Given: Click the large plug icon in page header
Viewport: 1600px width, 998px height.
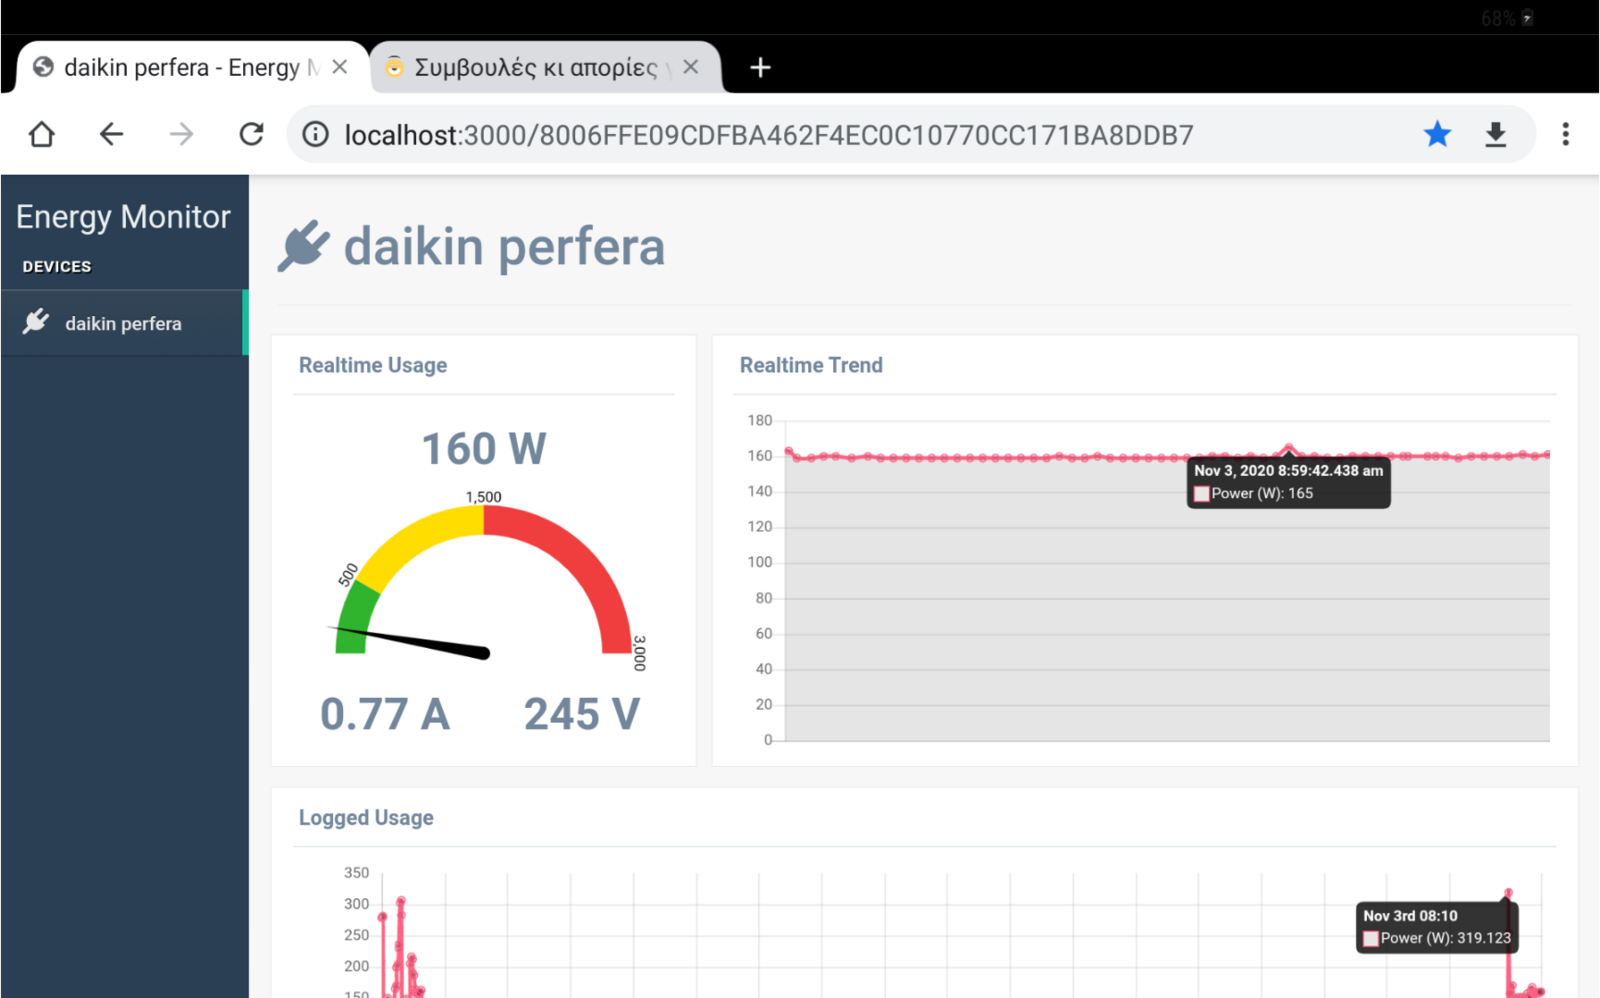Looking at the screenshot, I should pos(303,246).
